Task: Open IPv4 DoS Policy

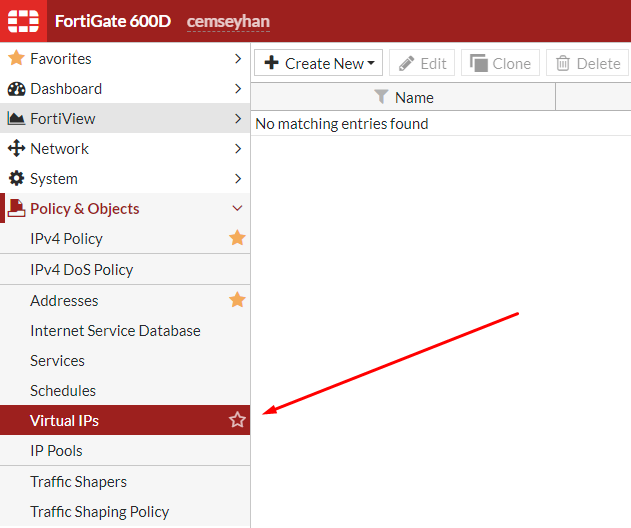Action: [x=125, y=269]
